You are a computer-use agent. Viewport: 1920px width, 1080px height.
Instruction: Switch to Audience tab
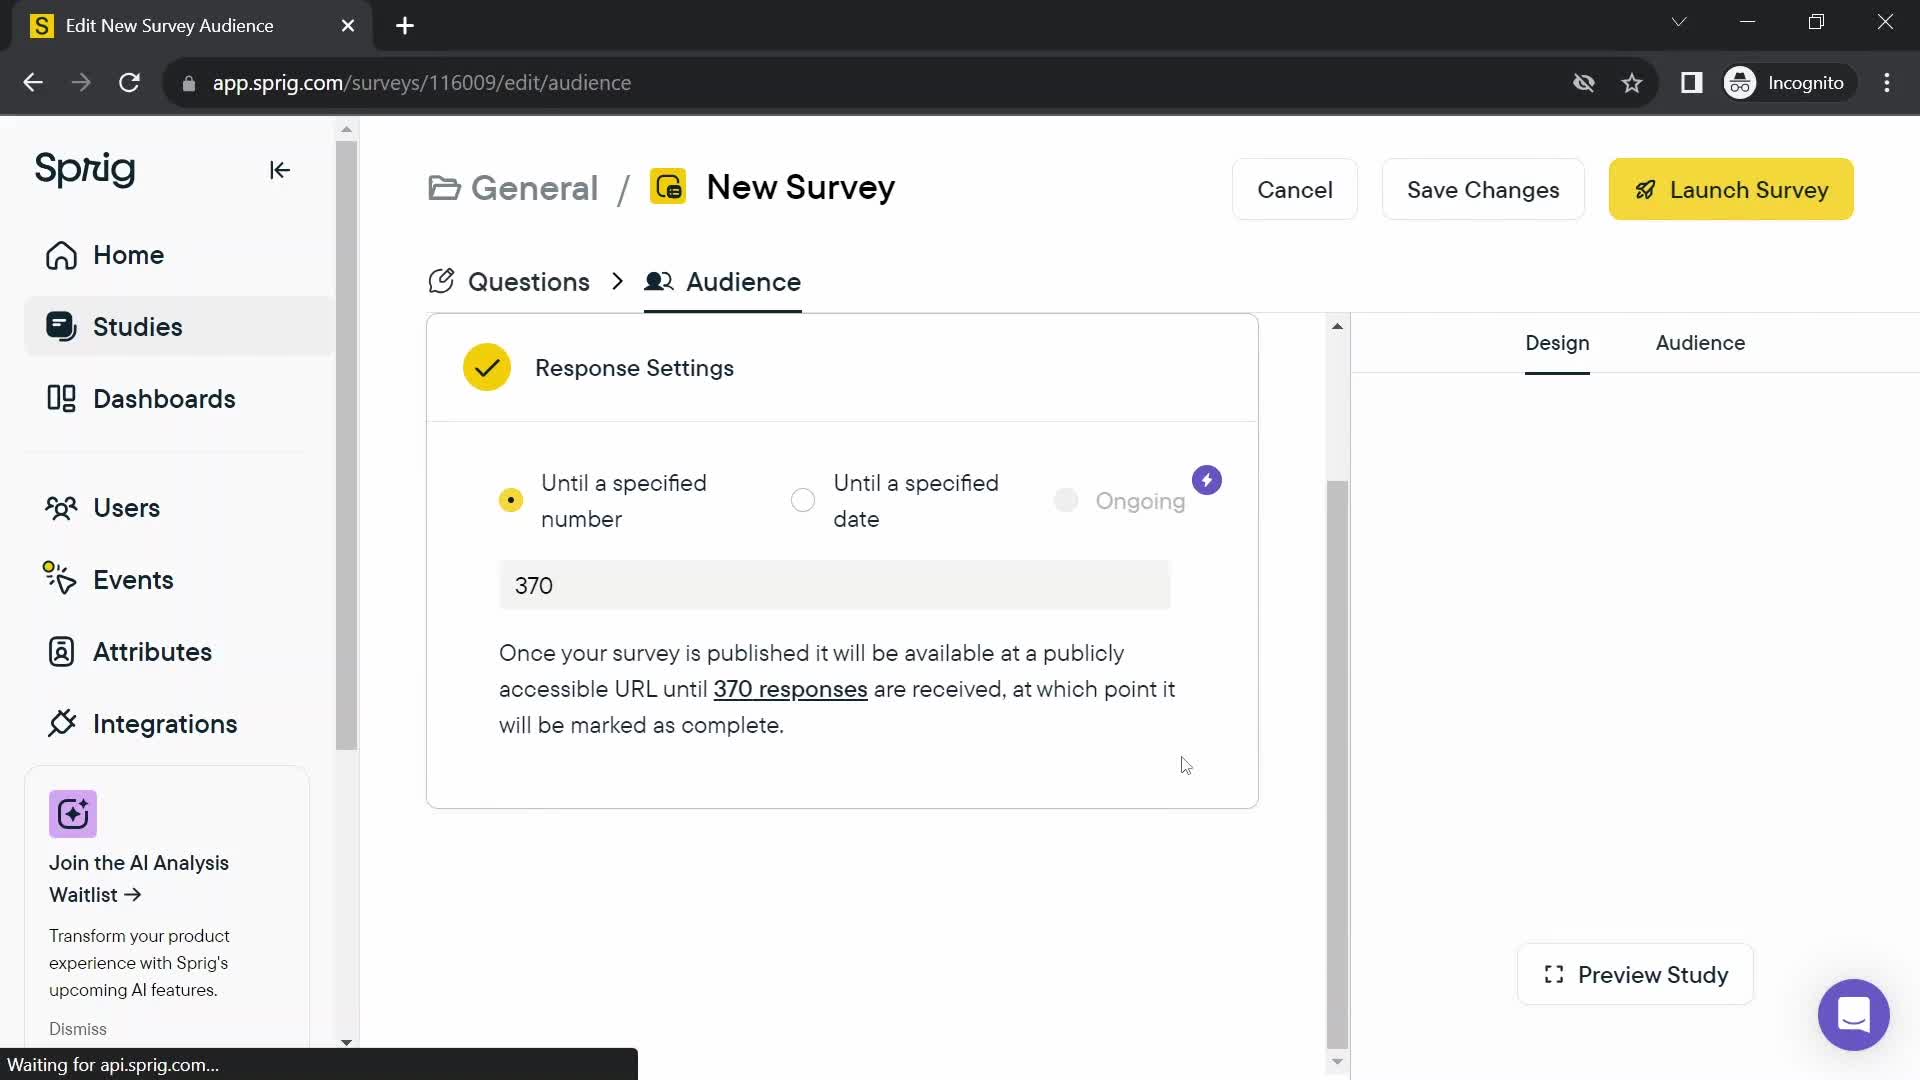[1702, 342]
